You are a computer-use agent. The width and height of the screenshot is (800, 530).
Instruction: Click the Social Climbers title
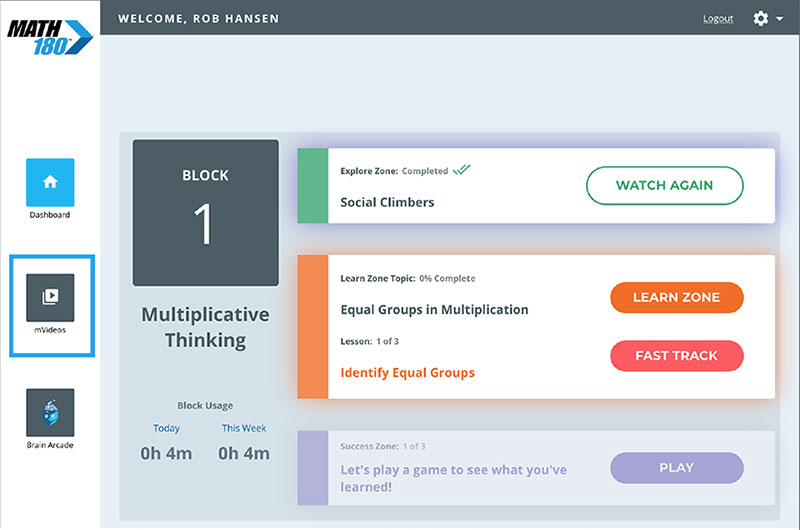[x=387, y=203]
